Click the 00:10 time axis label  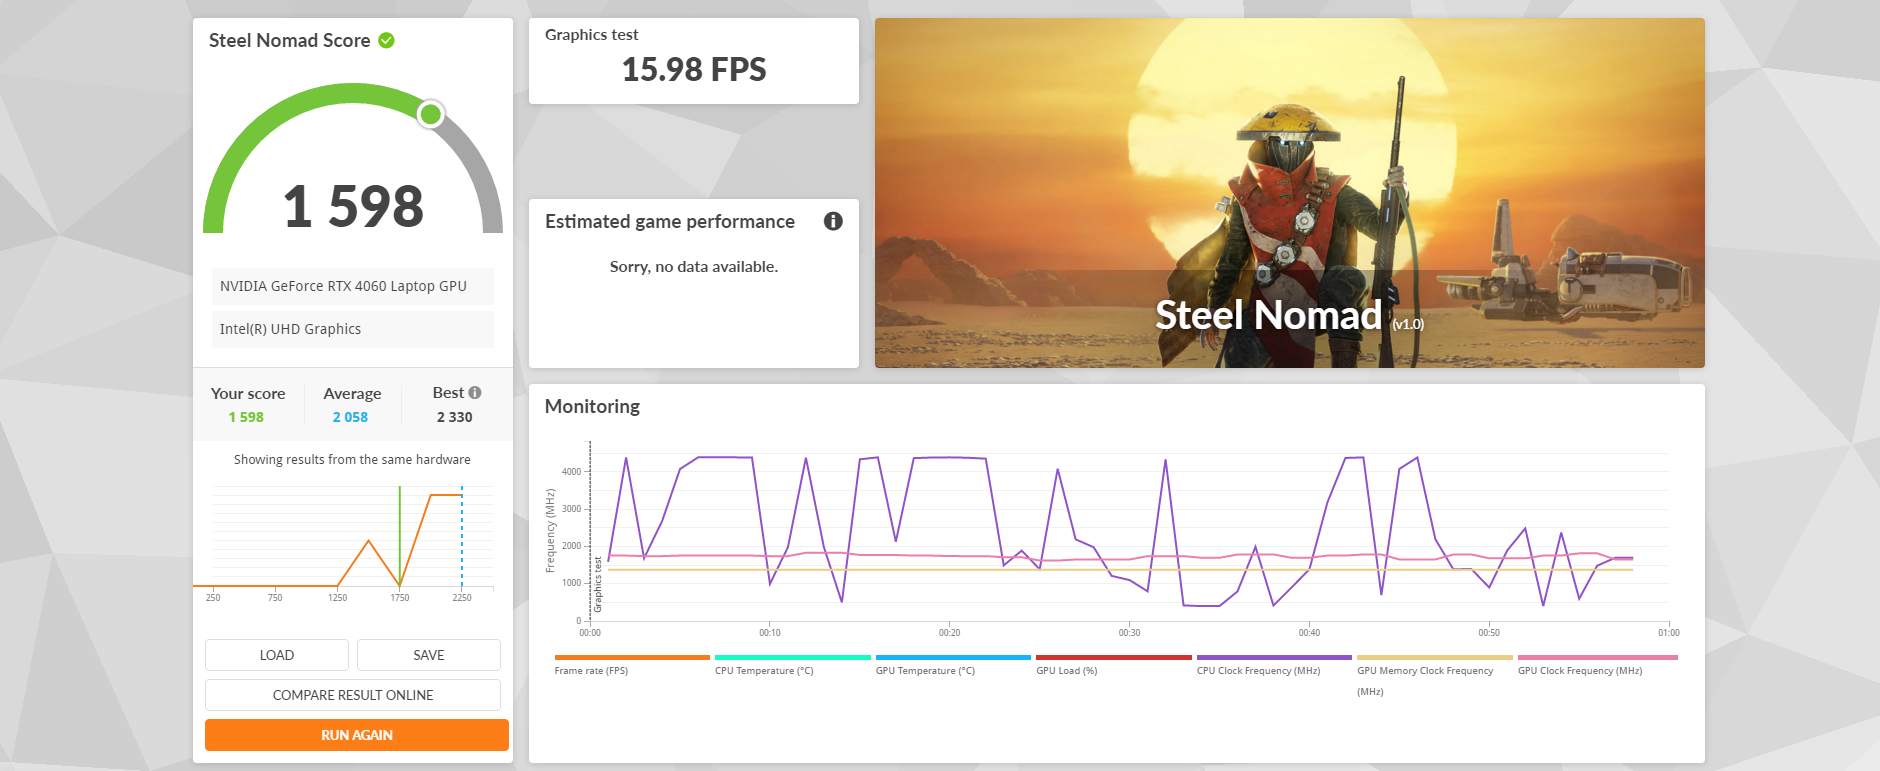coord(770,633)
